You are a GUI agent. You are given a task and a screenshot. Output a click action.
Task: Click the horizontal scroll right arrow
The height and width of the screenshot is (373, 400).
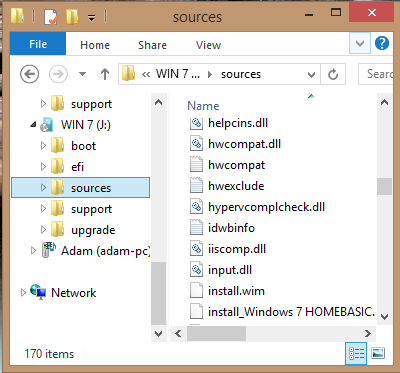tap(368, 333)
